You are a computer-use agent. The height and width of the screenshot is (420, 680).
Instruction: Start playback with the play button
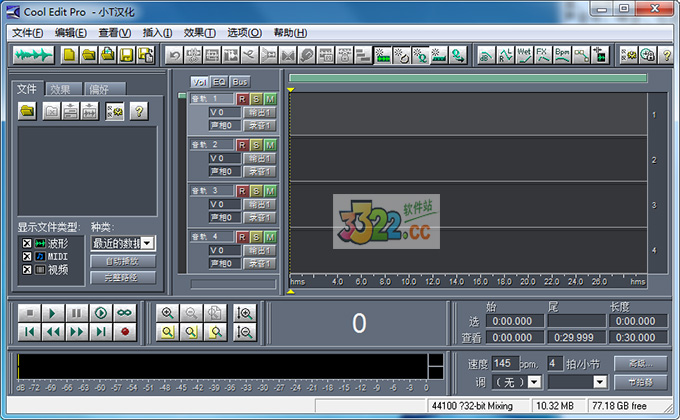click(x=53, y=313)
